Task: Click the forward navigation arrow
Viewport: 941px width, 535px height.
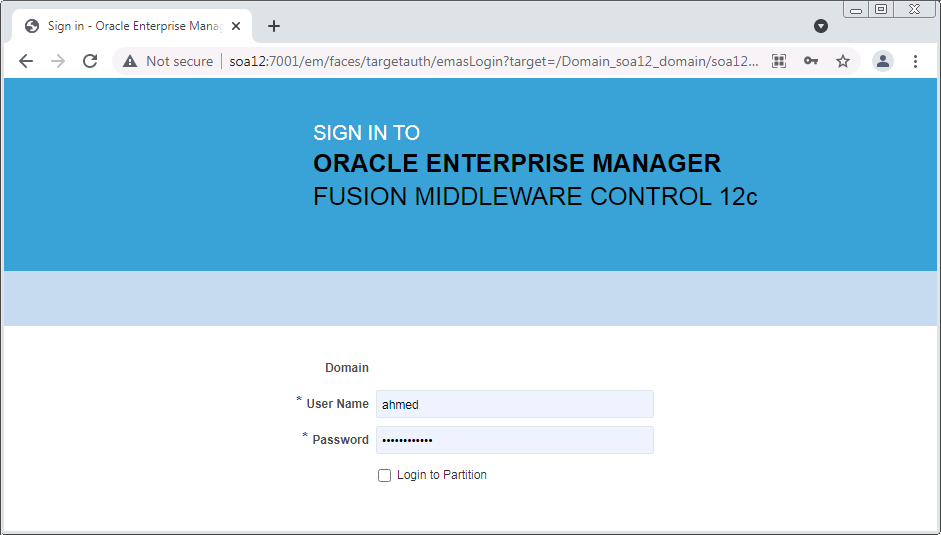Action: coord(58,61)
